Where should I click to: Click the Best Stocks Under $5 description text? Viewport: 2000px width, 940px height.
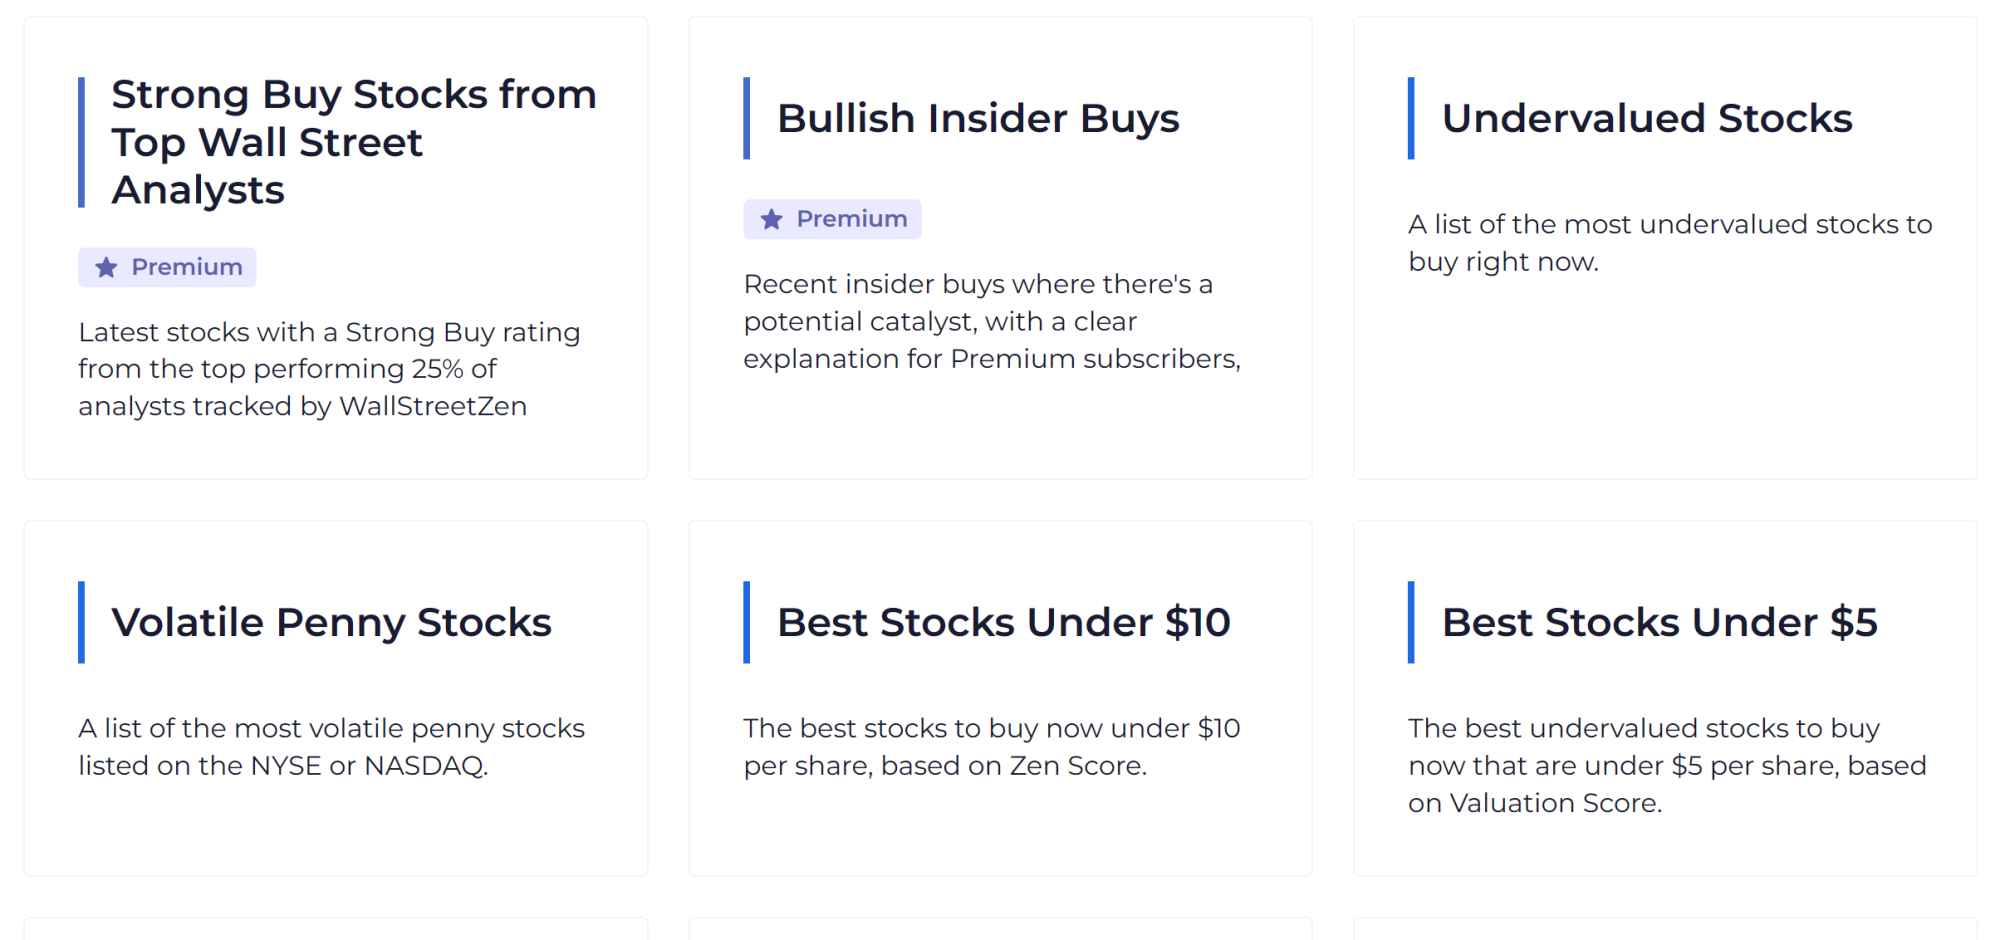pyautogui.click(x=1668, y=765)
